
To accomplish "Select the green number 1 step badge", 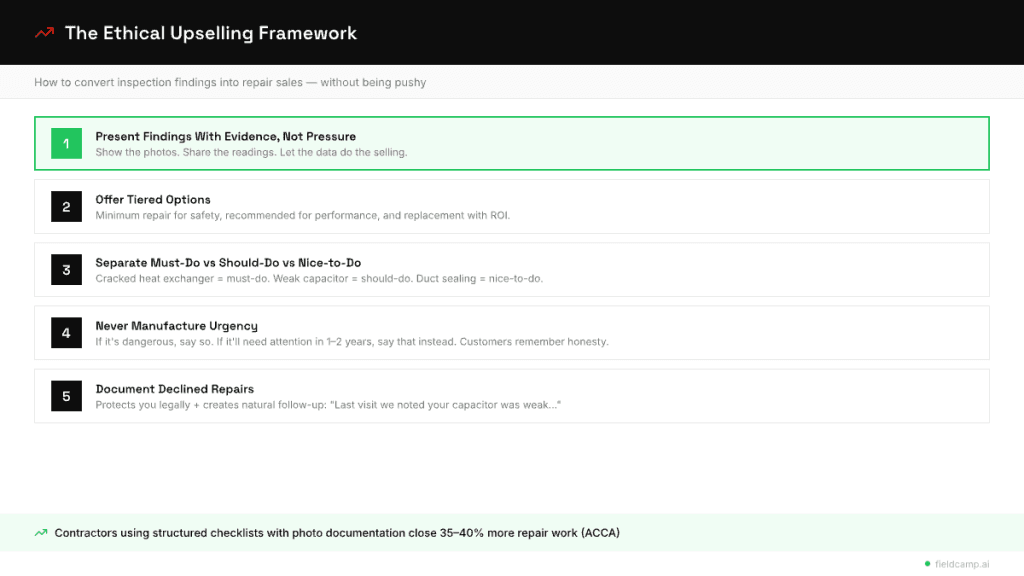I will (x=66, y=143).
